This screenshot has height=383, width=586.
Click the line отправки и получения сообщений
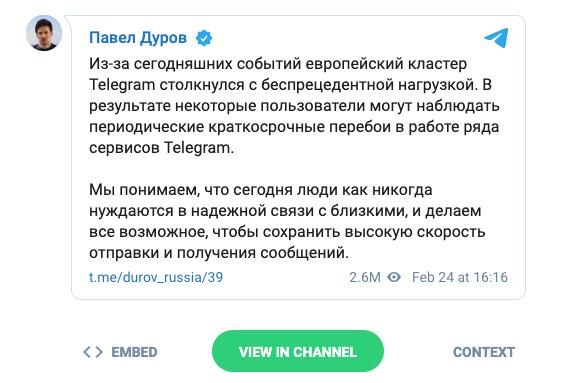pyautogui.click(x=219, y=253)
